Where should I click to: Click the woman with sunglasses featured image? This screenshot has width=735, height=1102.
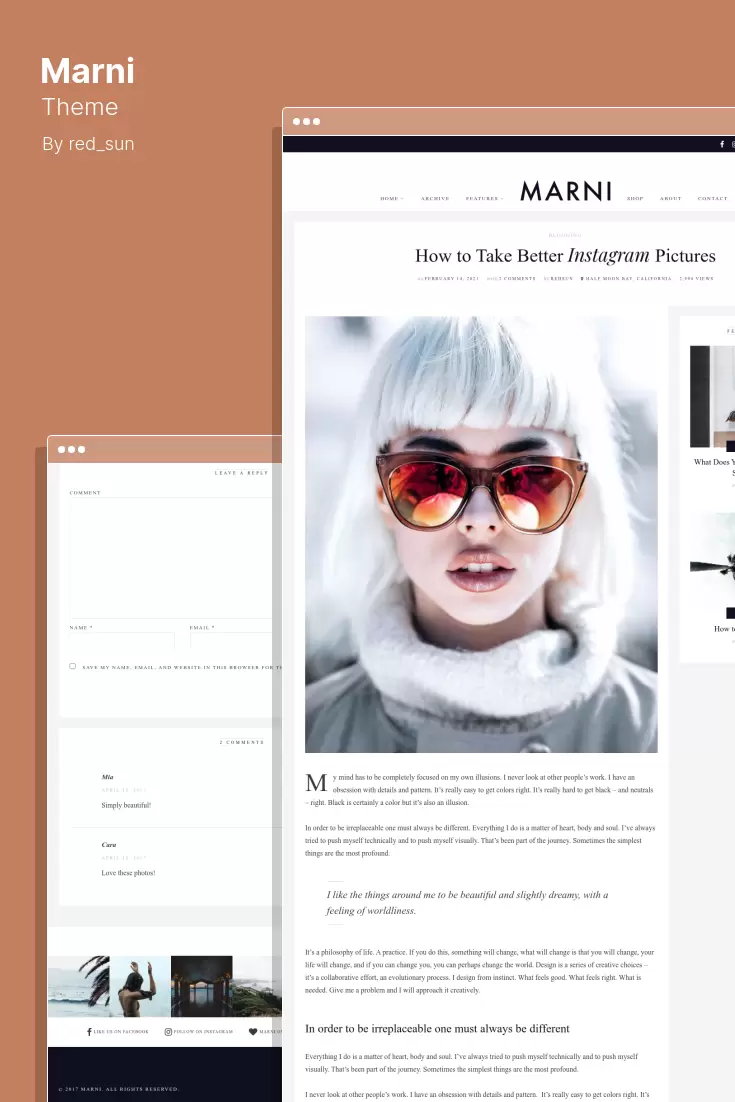click(x=481, y=534)
